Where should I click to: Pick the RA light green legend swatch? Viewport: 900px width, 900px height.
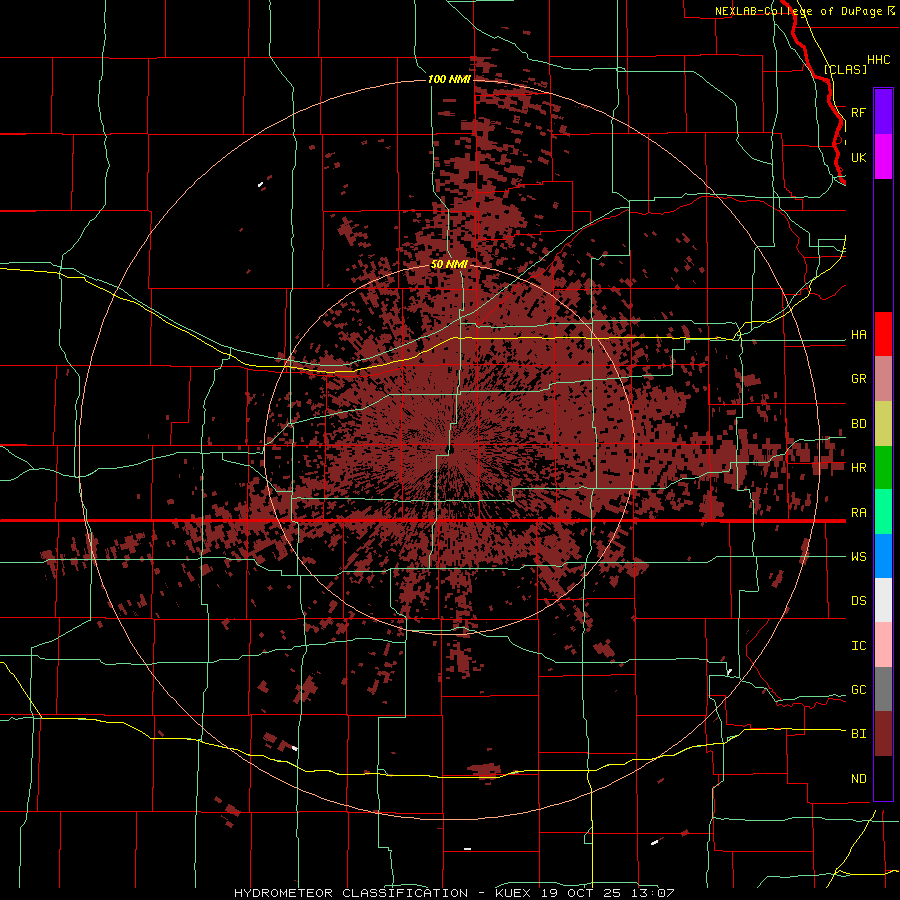pos(883,512)
